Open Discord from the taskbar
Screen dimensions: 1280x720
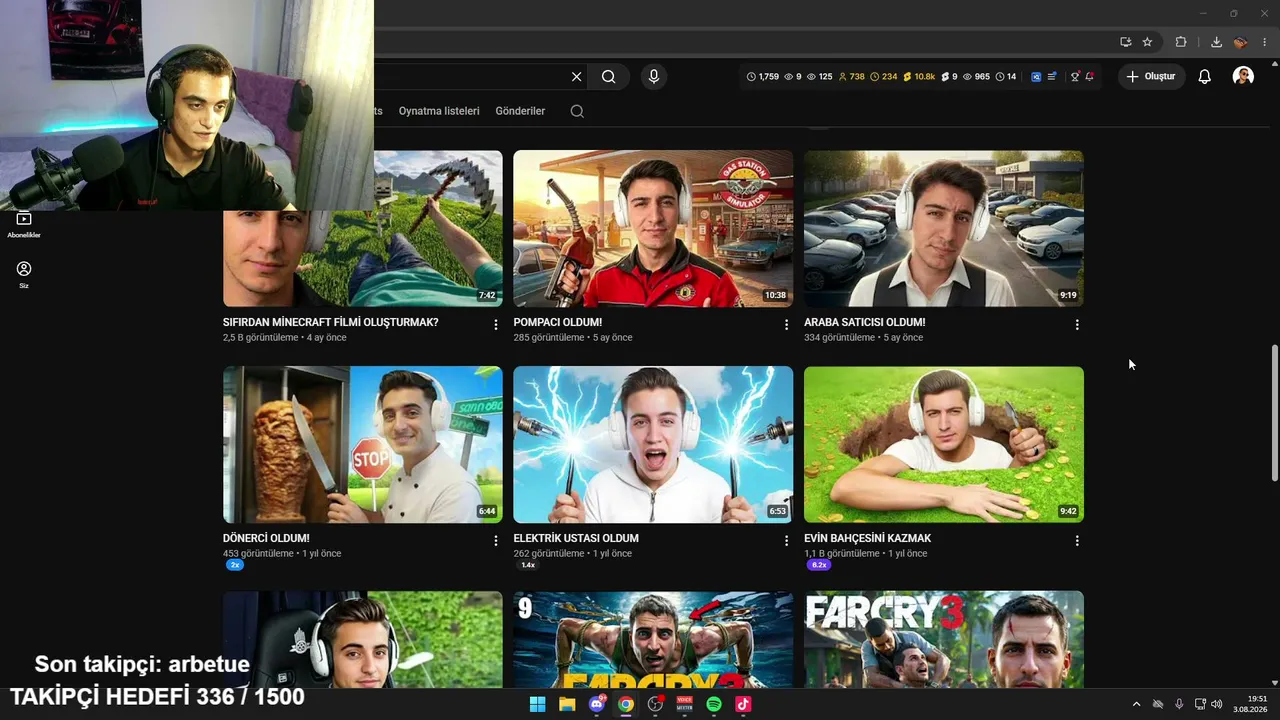(x=597, y=704)
